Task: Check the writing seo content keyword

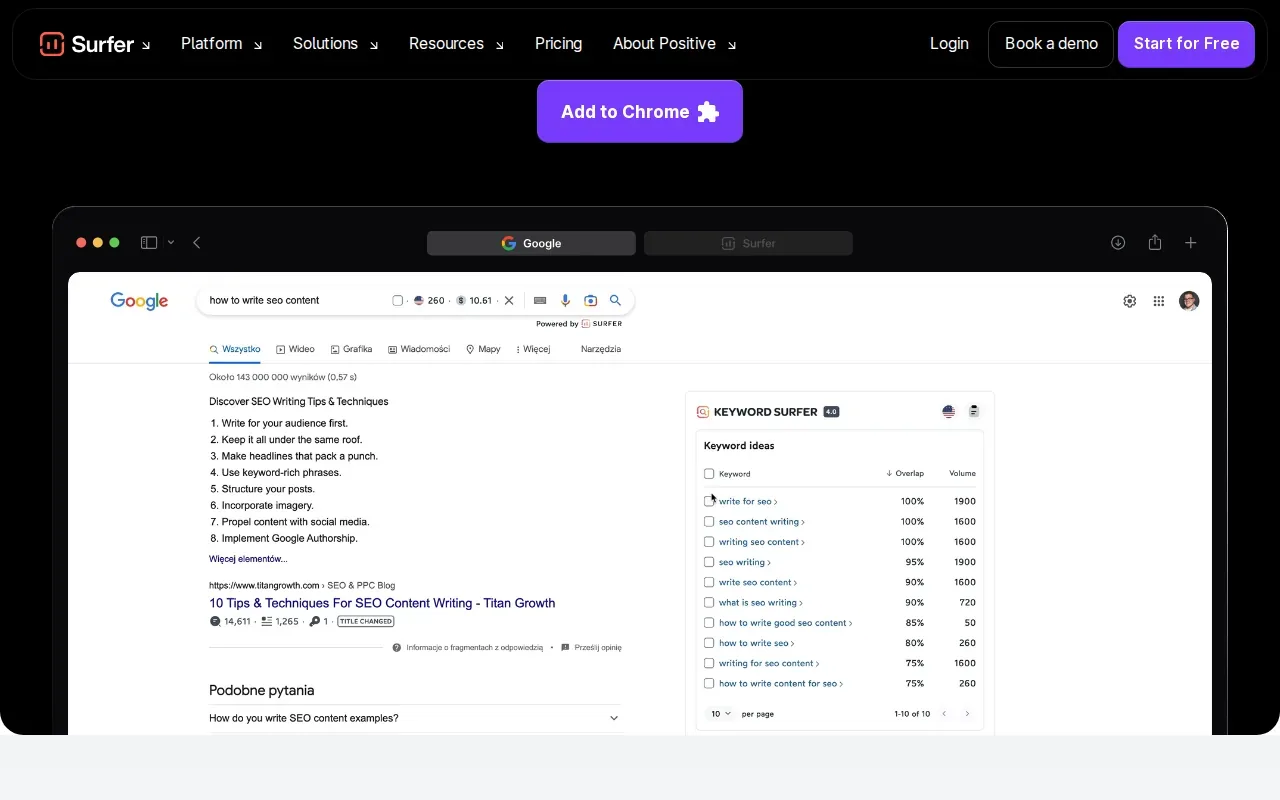Action: point(709,542)
